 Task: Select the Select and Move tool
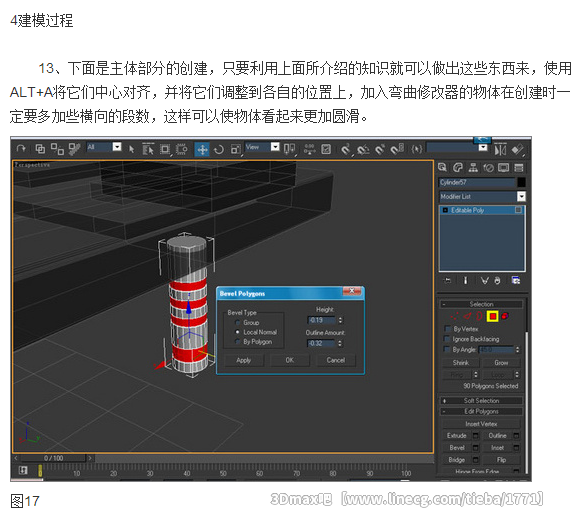pyautogui.click(x=202, y=149)
